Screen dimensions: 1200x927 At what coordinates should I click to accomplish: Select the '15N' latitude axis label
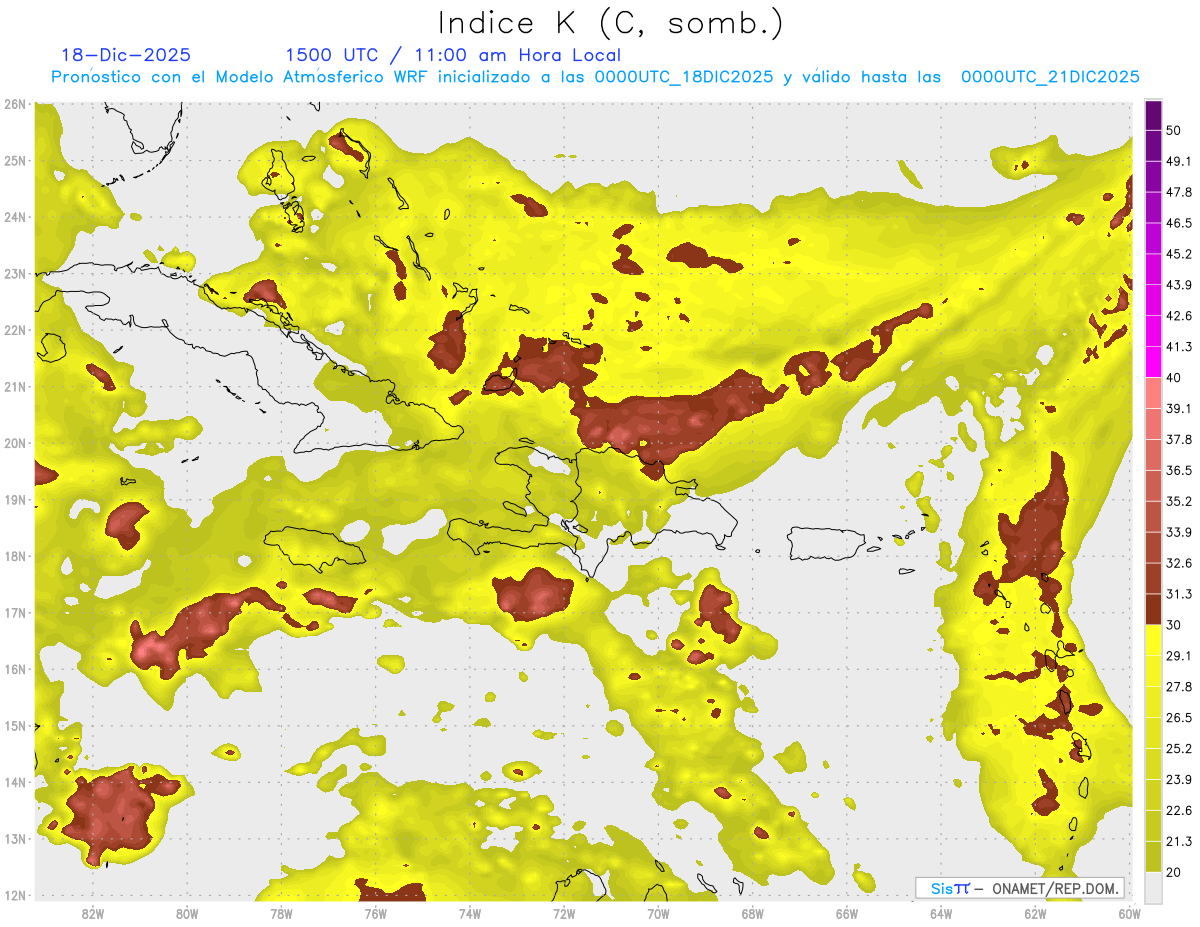tap(14, 725)
